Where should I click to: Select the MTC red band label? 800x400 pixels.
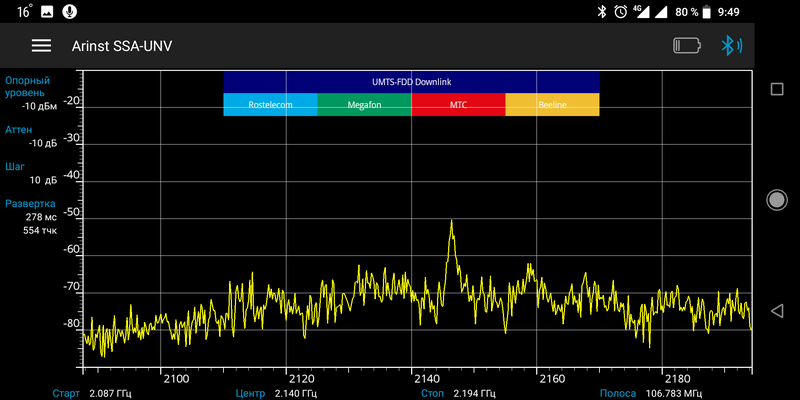[x=458, y=105]
